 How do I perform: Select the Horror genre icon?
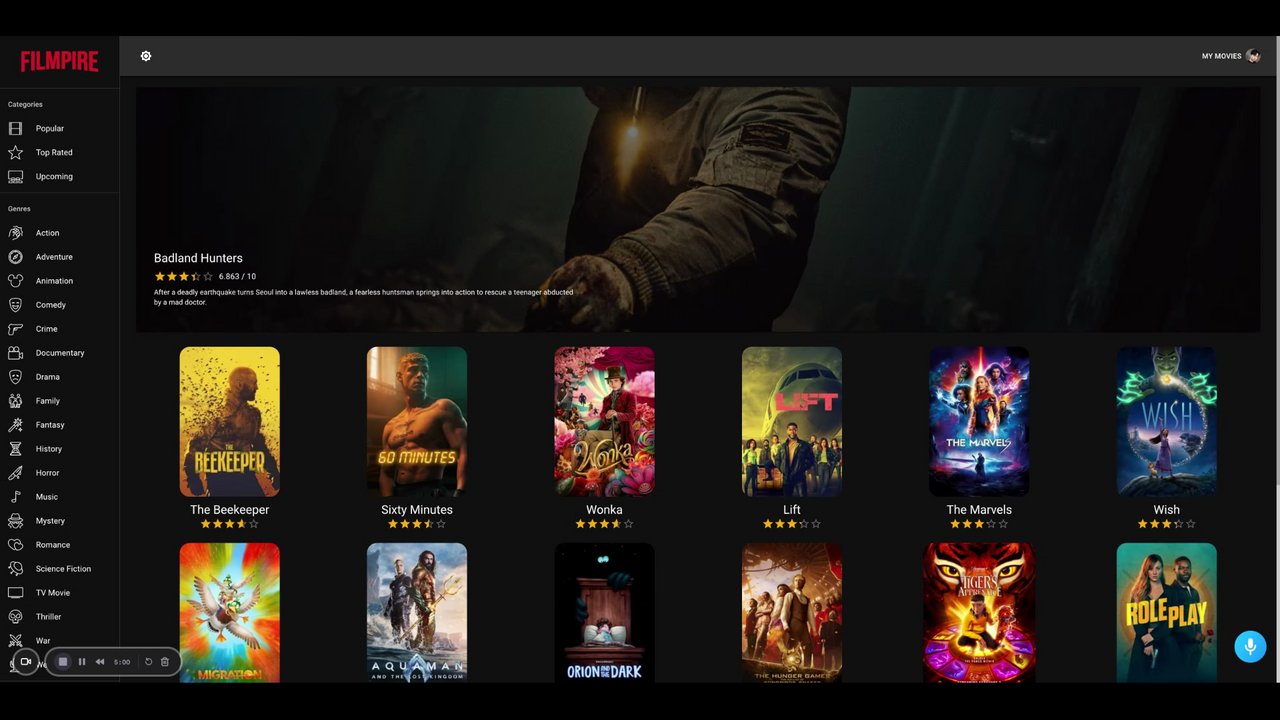click(15, 473)
